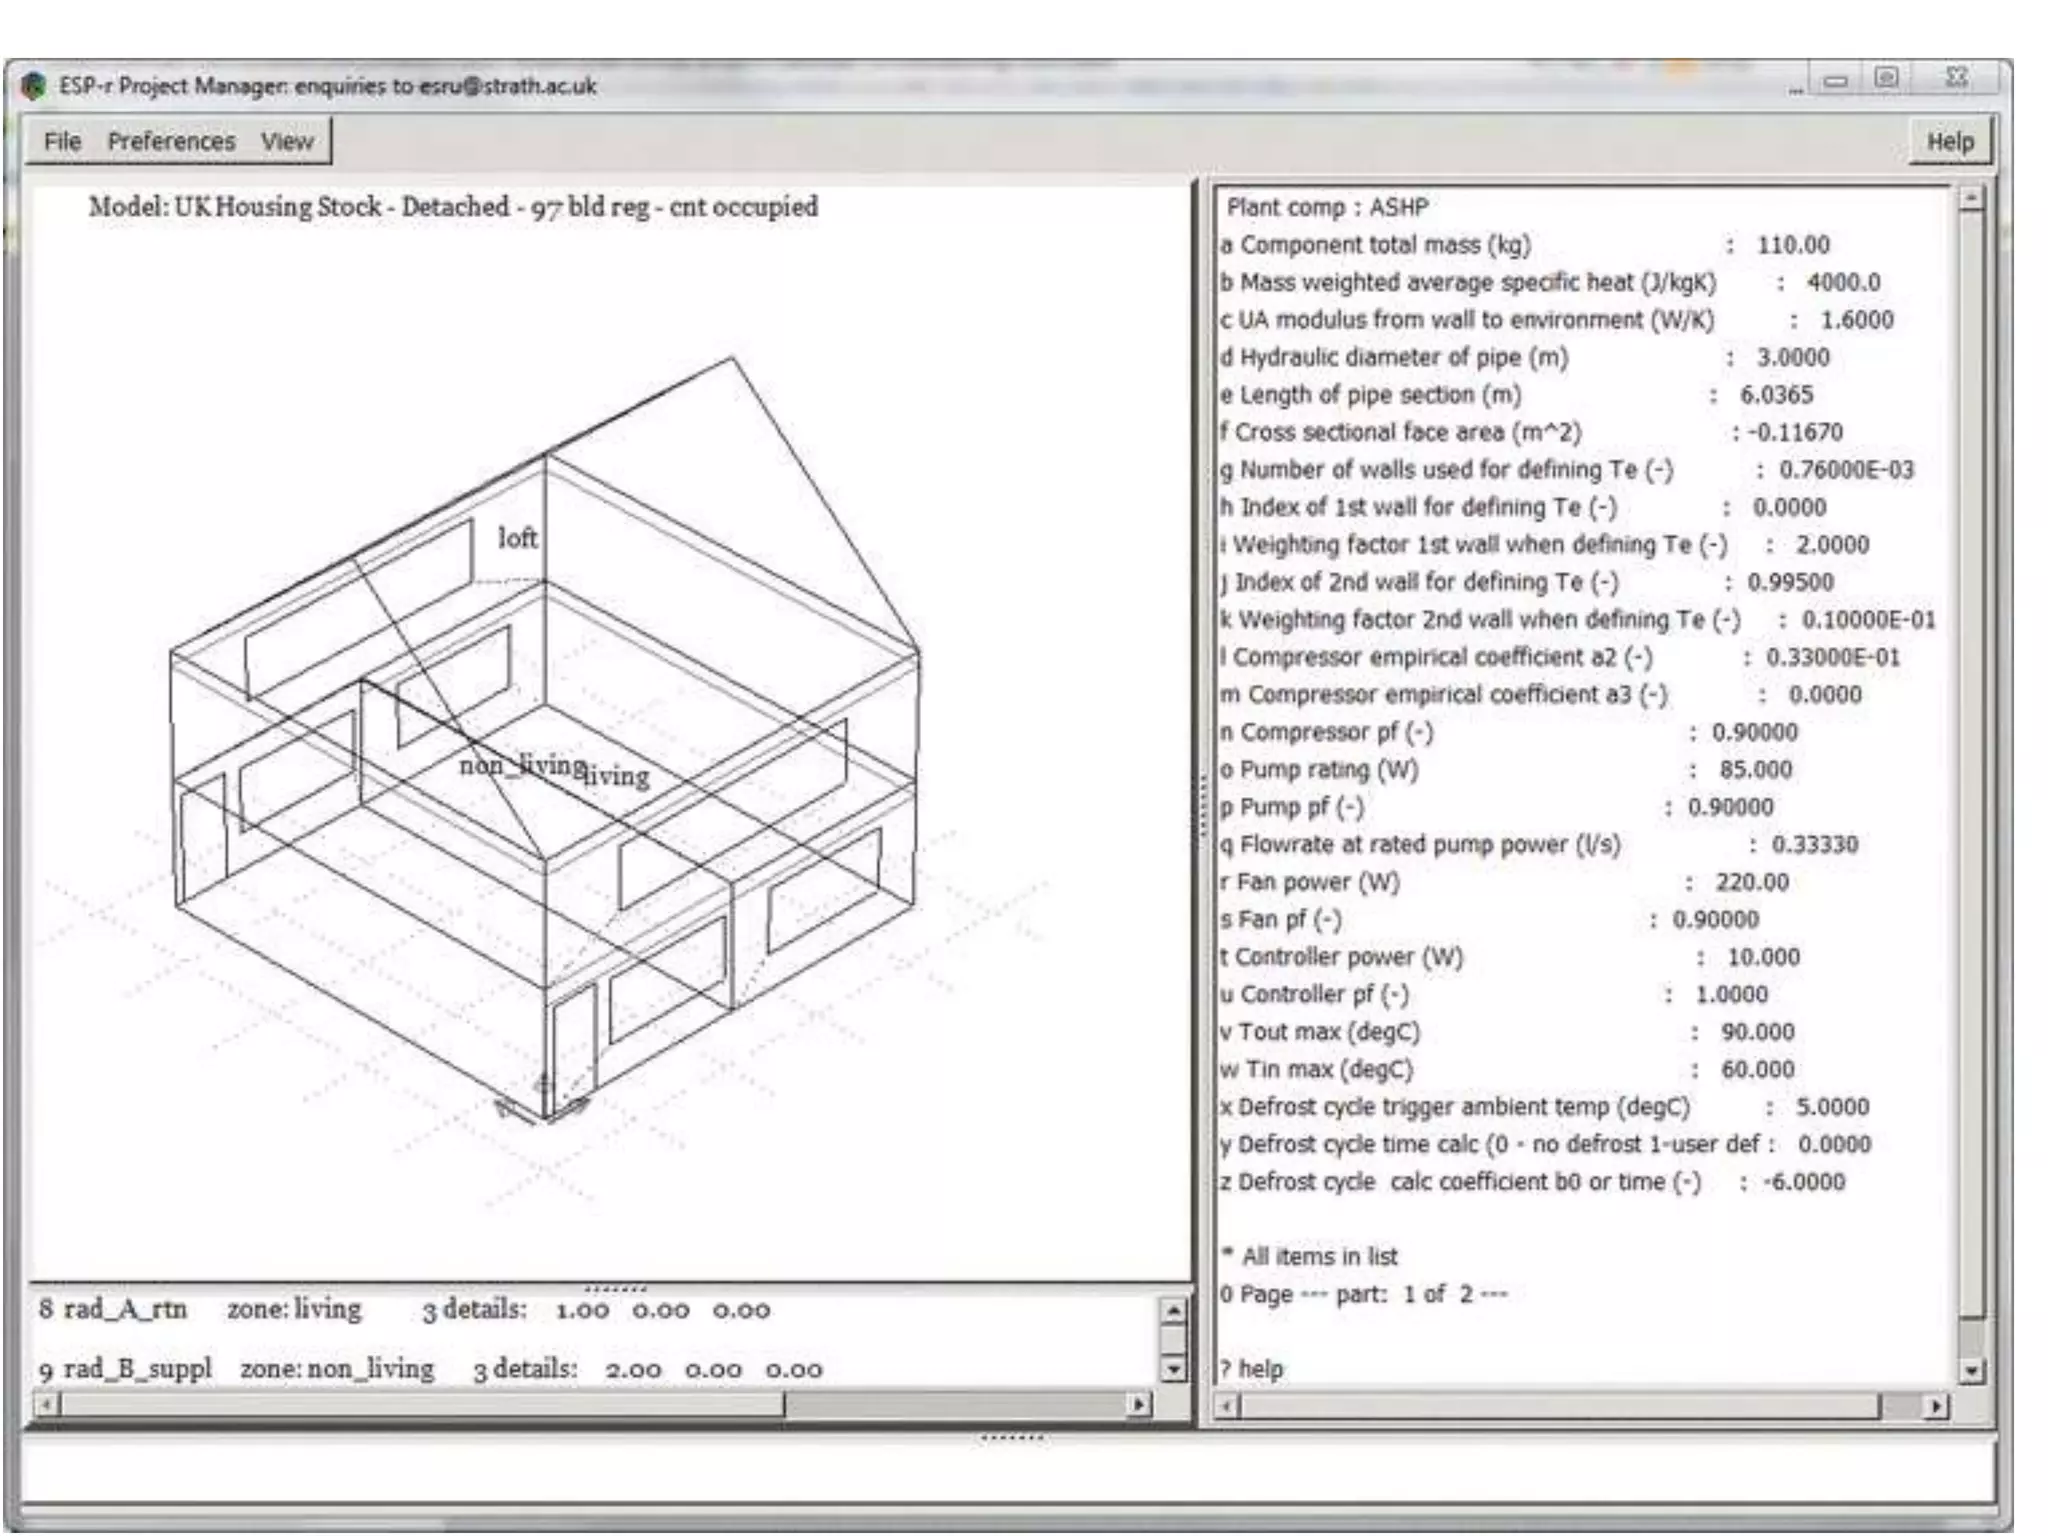This screenshot has height=1536, width=2048.
Task: Choose All items in list option
Action: 1310,1257
